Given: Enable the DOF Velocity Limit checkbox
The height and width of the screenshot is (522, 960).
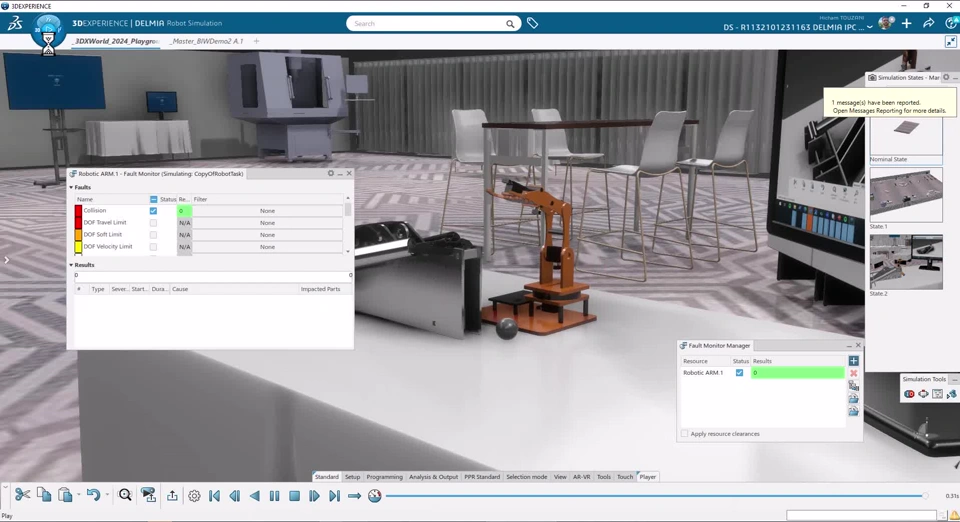Looking at the screenshot, I should (x=153, y=247).
